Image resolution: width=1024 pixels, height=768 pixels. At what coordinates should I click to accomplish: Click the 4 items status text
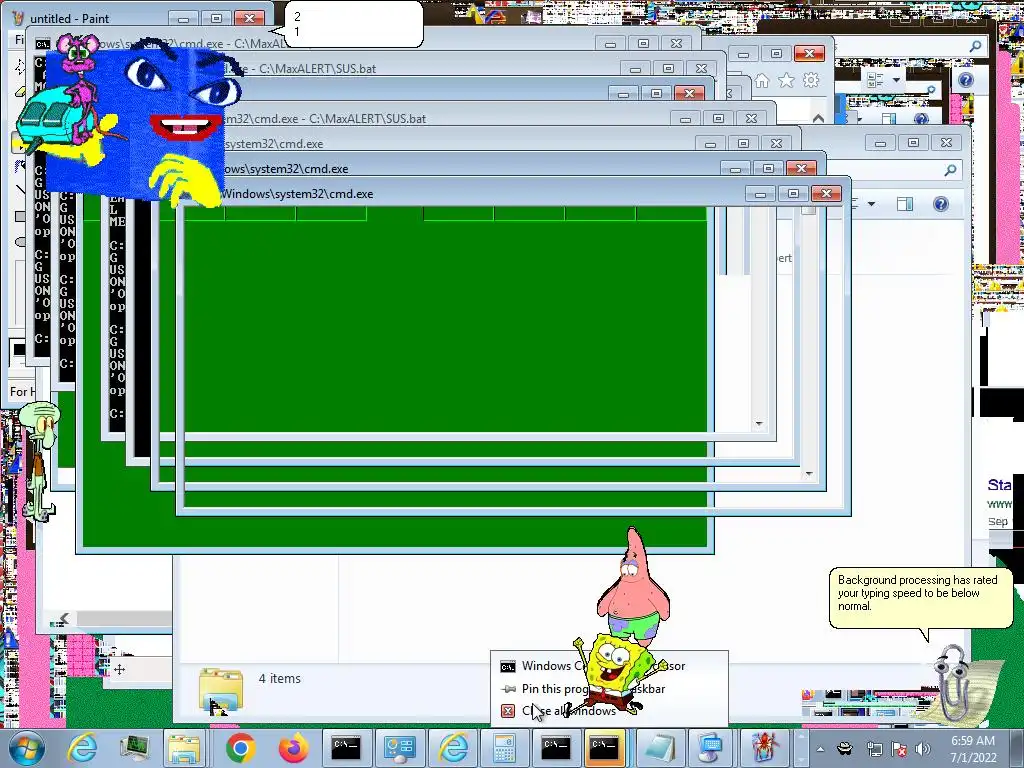[280, 679]
